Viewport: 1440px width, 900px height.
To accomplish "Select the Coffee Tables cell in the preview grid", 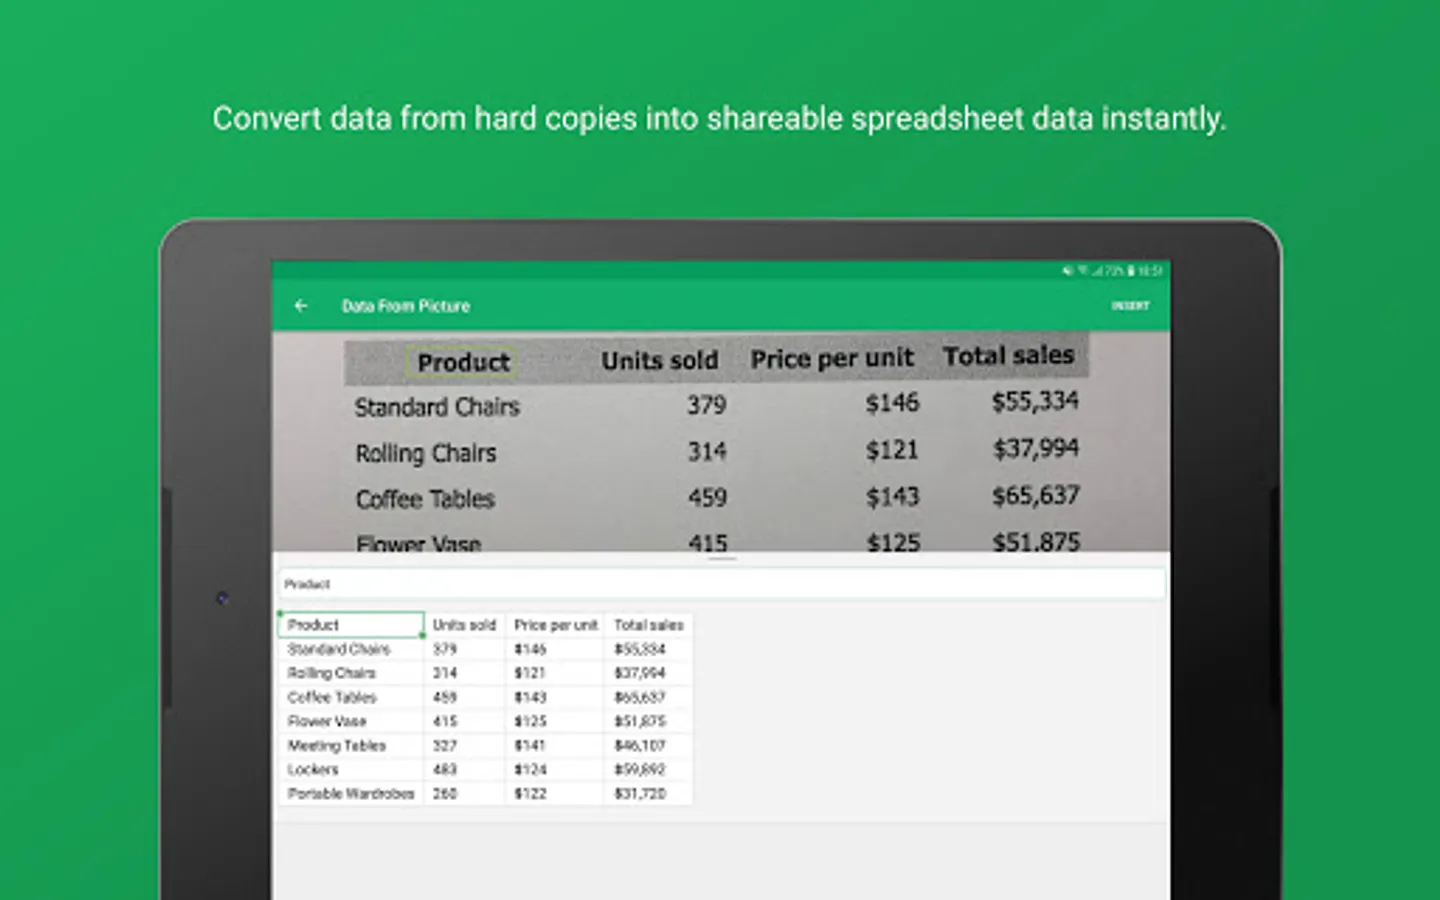I will point(351,697).
